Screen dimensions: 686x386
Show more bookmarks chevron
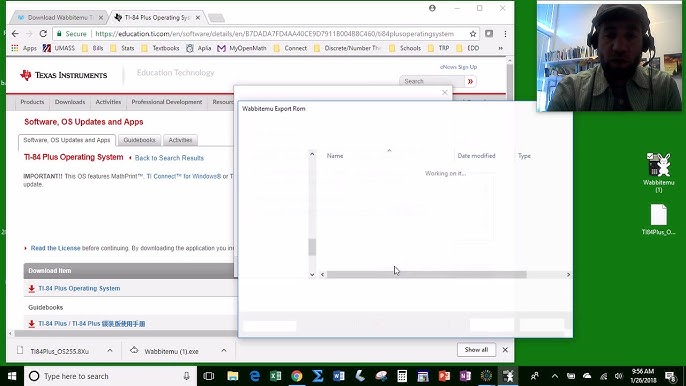pyautogui.click(x=500, y=48)
